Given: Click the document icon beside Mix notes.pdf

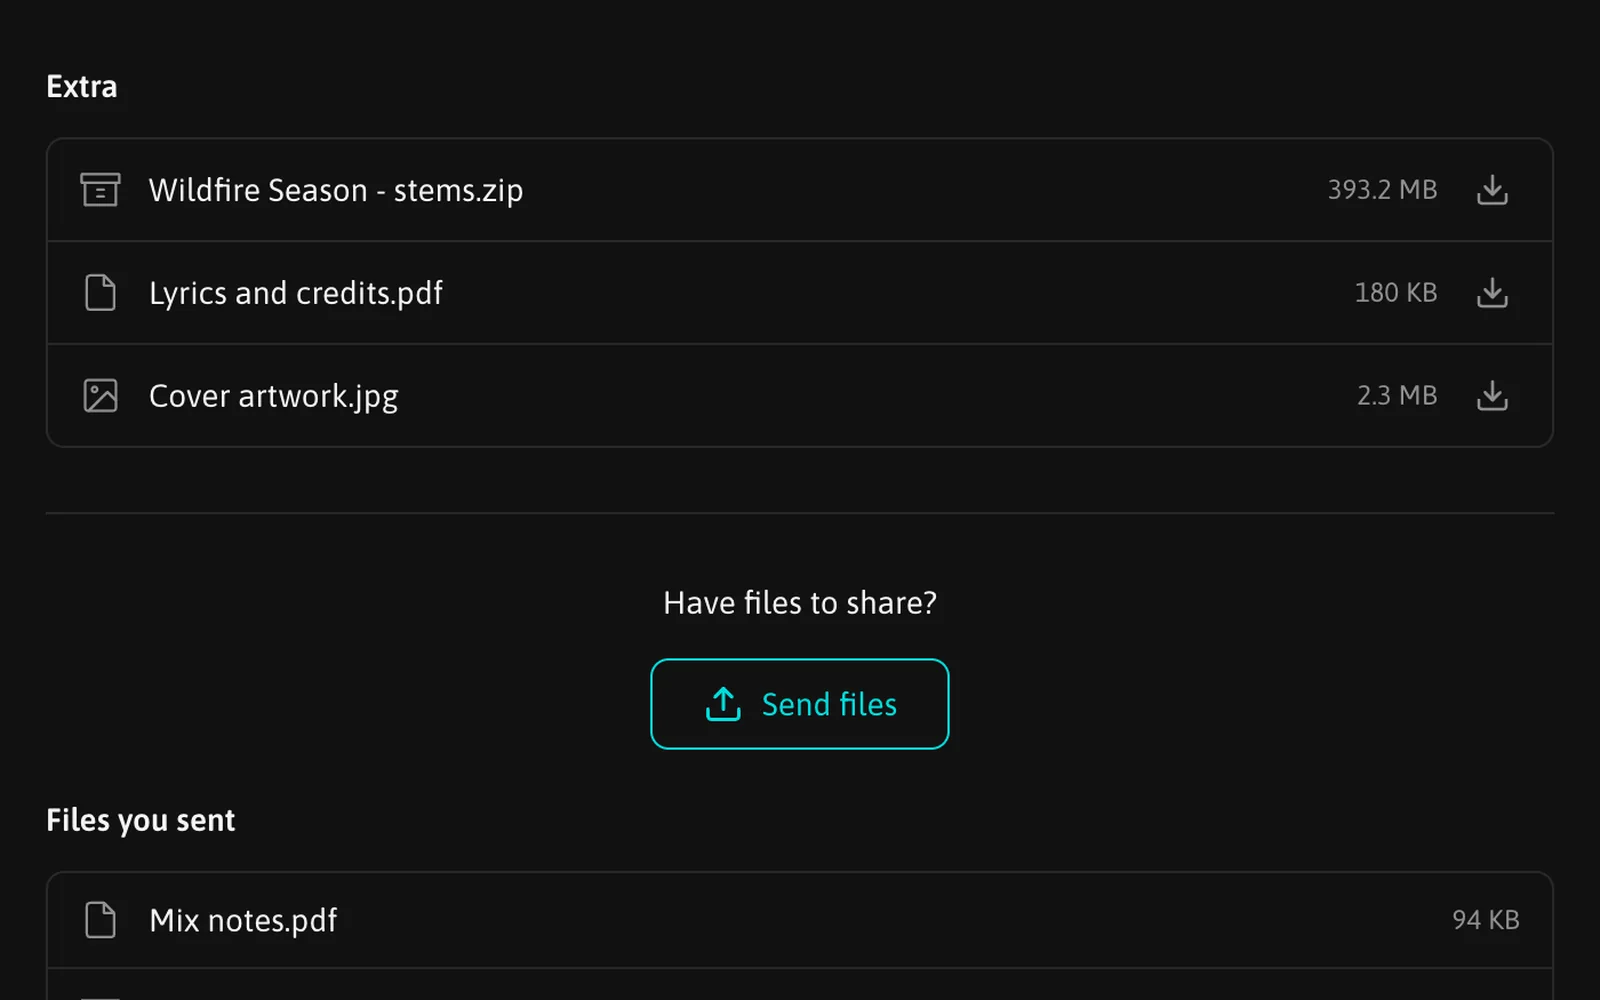Looking at the screenshot, I should [100, 920].
